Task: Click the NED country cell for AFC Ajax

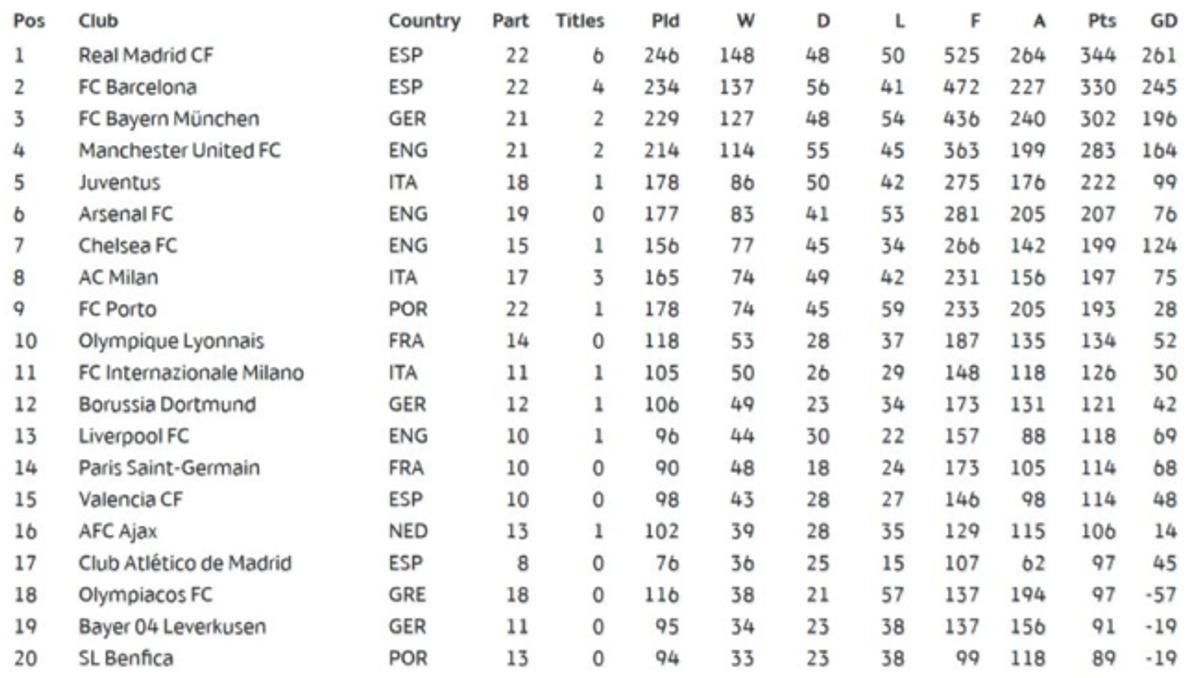Action: click(407, 532)
